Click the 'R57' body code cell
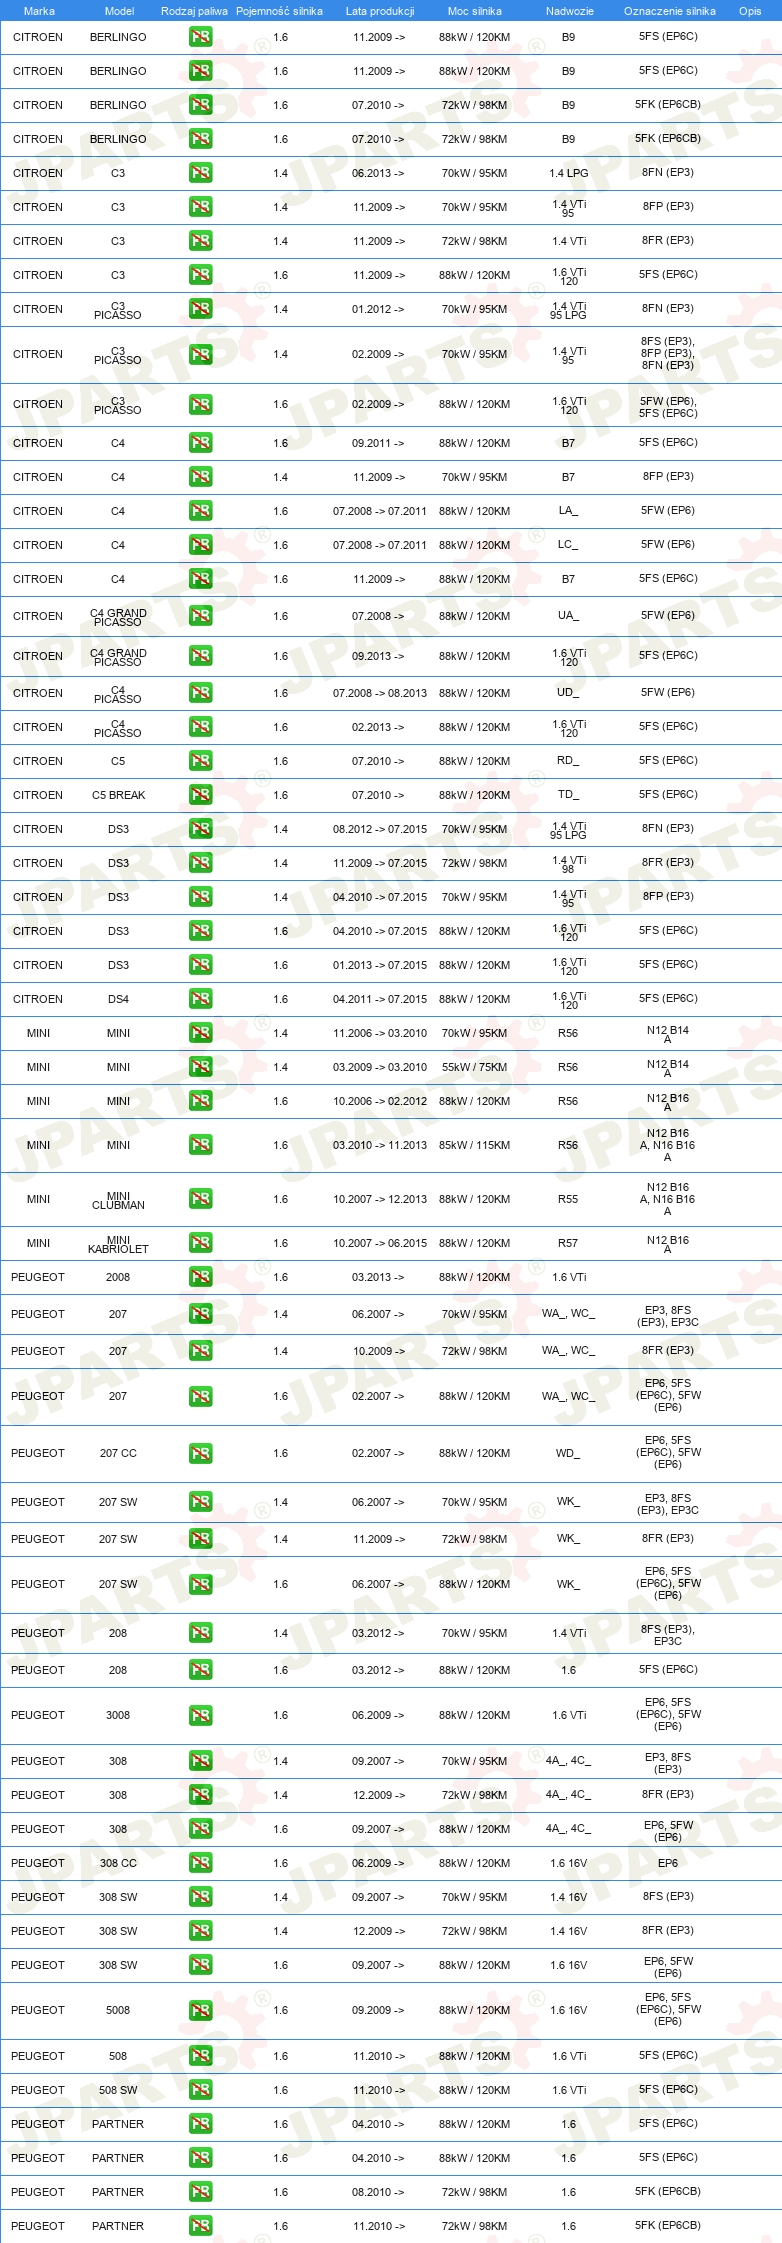Viewport: 782px width, 2243px height. point(568,1243)
